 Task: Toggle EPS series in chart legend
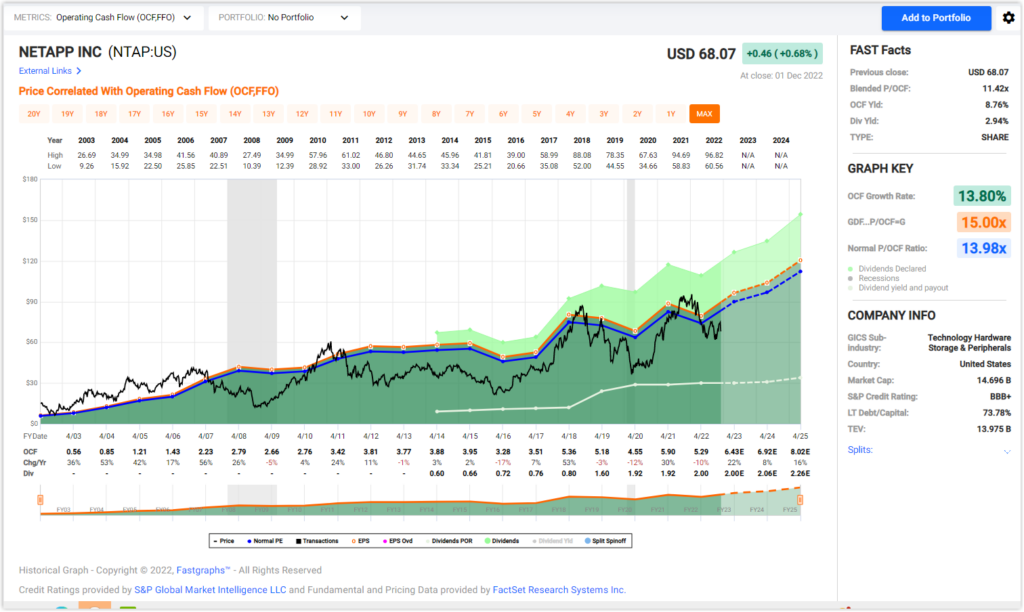[360, 541]
